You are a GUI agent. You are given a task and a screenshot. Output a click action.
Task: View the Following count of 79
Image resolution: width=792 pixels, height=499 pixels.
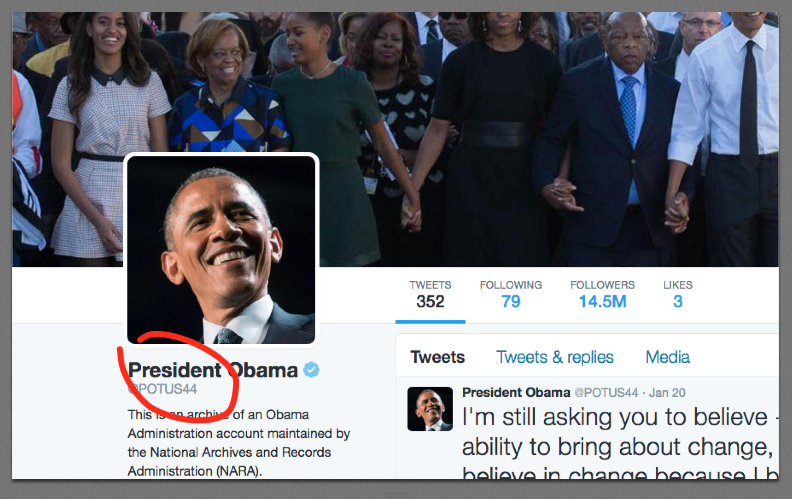(x=511, y=294)
